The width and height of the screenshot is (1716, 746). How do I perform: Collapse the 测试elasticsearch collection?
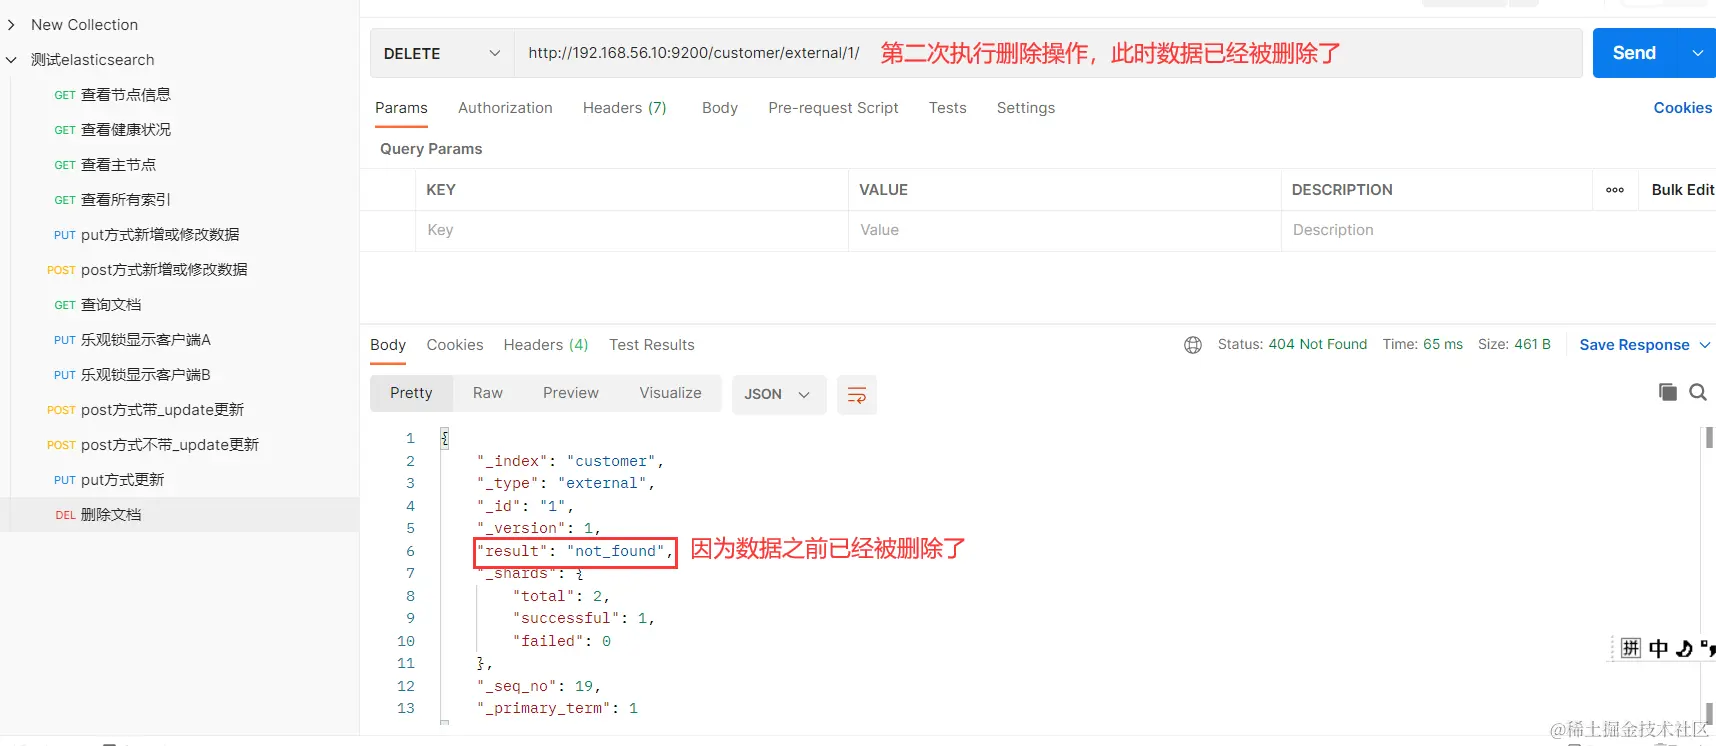[x=11, y=60]
